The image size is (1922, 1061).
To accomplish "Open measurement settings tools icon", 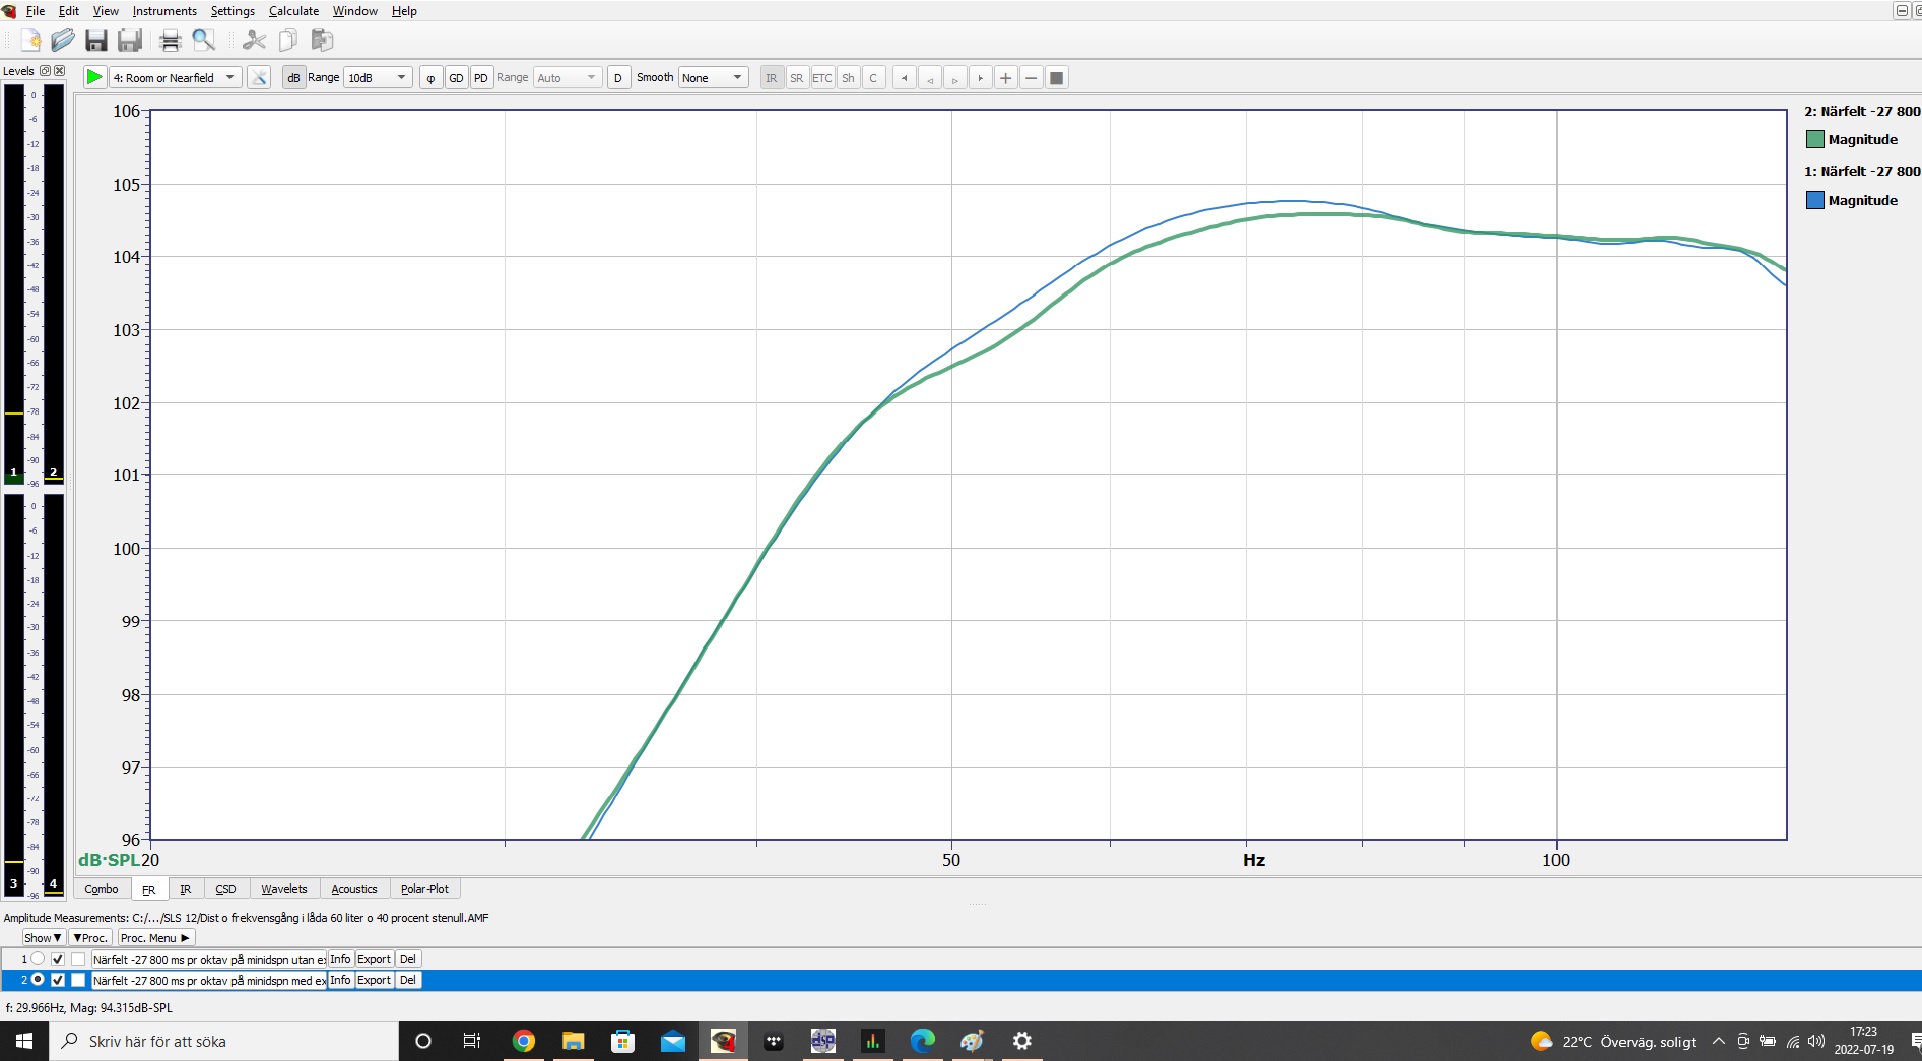I will (x=259, y=77).
